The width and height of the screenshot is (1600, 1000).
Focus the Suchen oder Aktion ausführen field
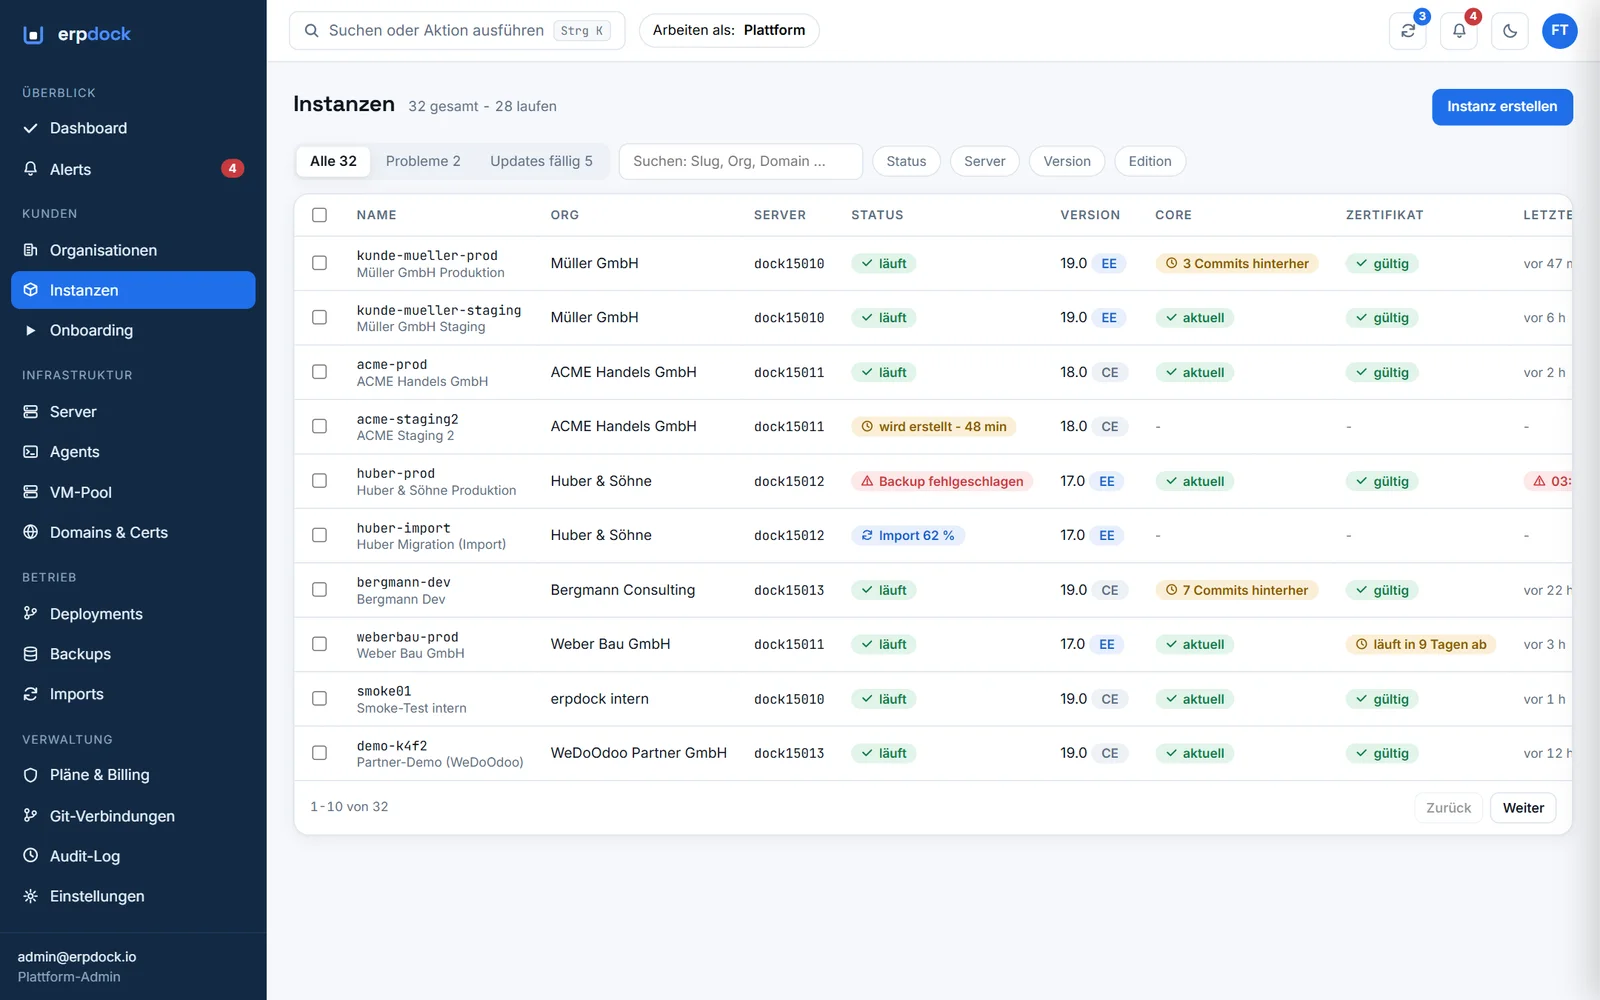coord(457,31)
